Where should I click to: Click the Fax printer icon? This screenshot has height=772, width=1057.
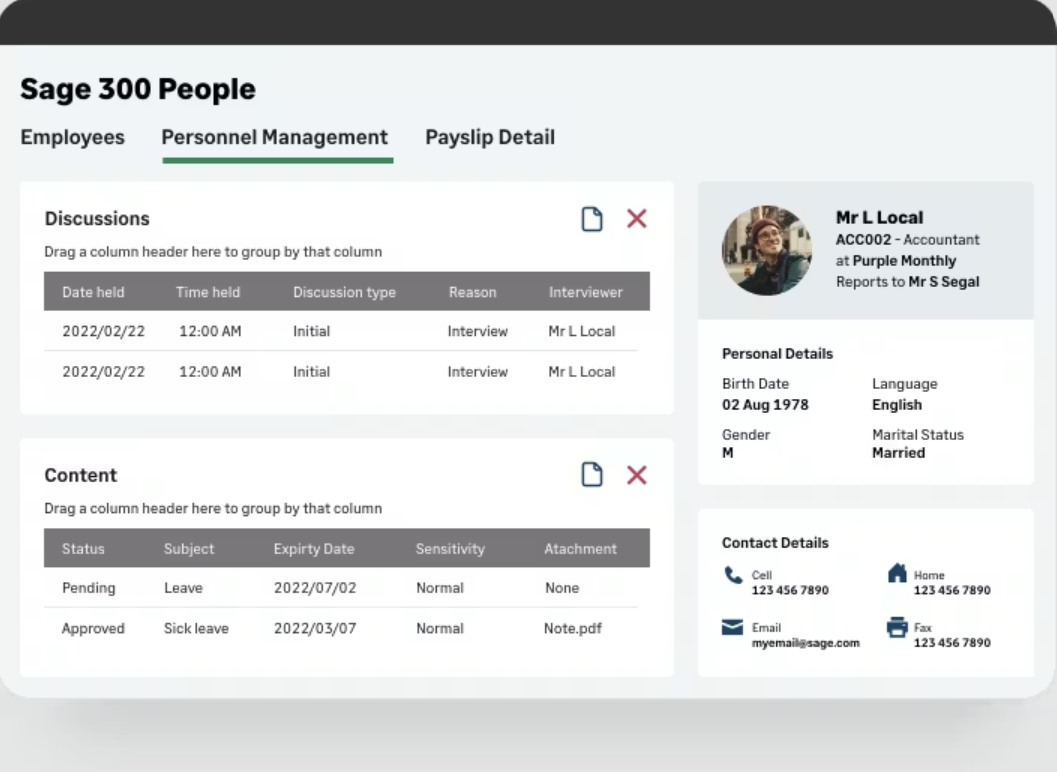click(x=897, y=627)
